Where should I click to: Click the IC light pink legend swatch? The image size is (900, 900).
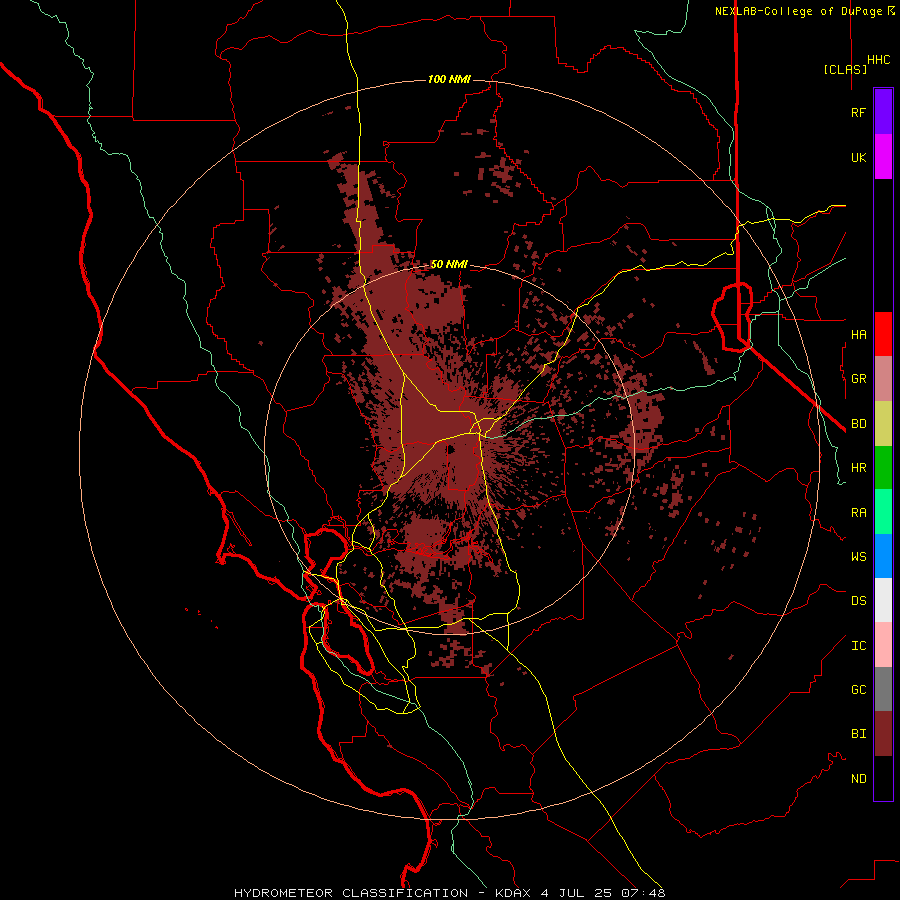(x=883, y=645)
